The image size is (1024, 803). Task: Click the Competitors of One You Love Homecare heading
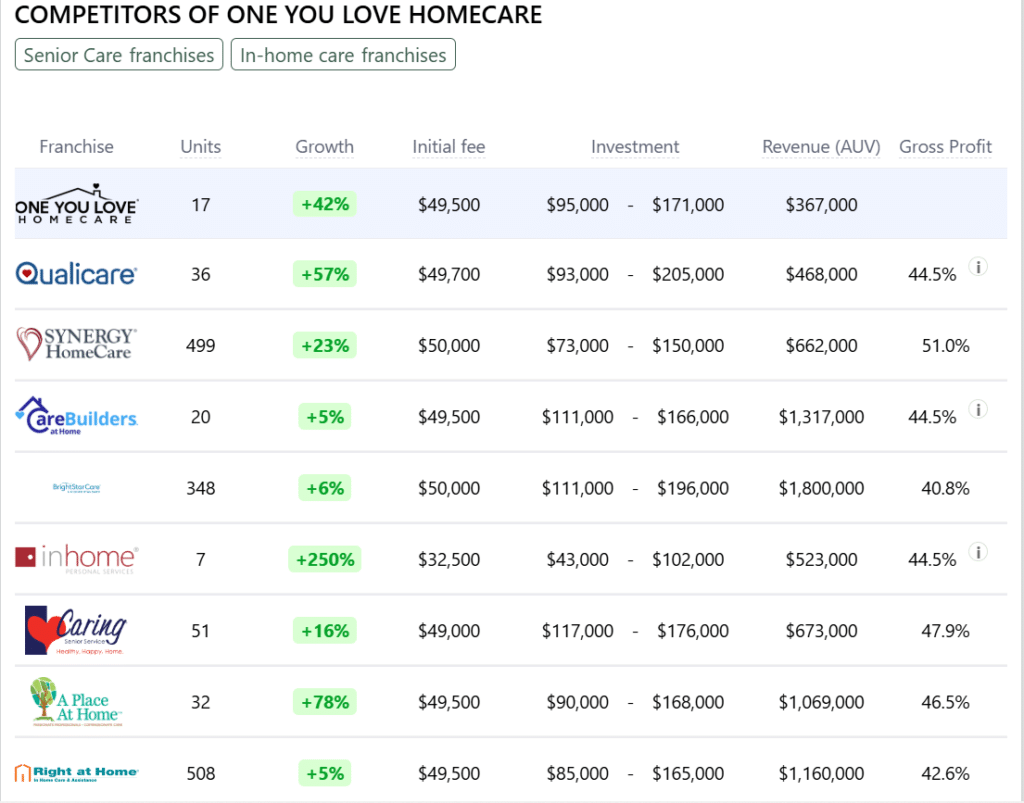278,14
